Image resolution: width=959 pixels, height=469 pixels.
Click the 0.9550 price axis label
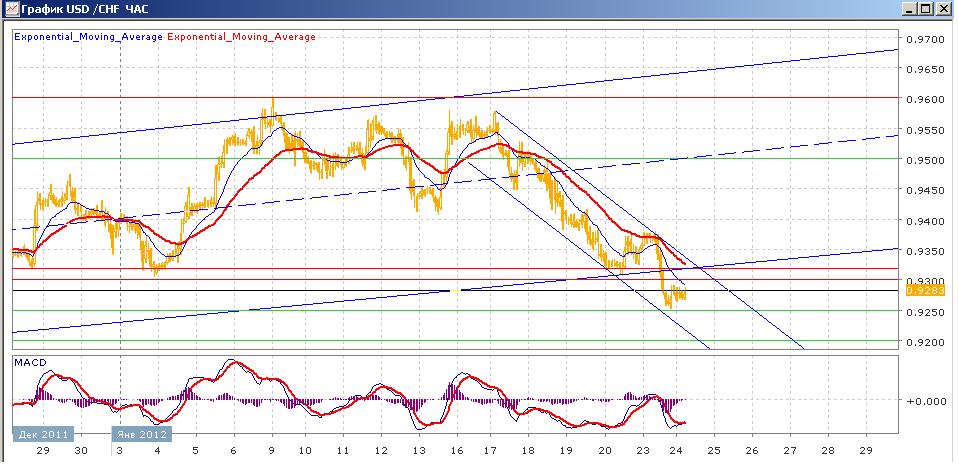click(x=925, y=130)
